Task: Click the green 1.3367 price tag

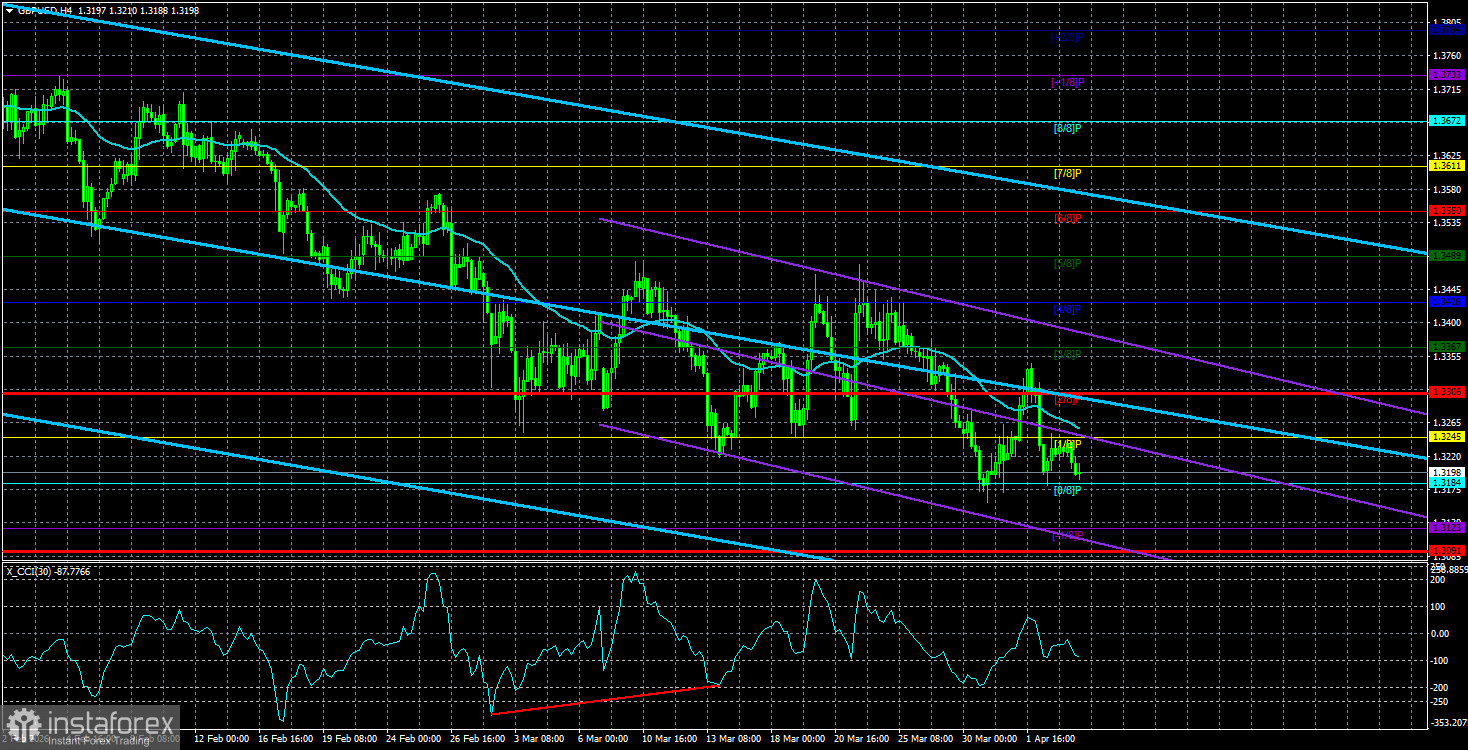Action: tap(1447, 347)
